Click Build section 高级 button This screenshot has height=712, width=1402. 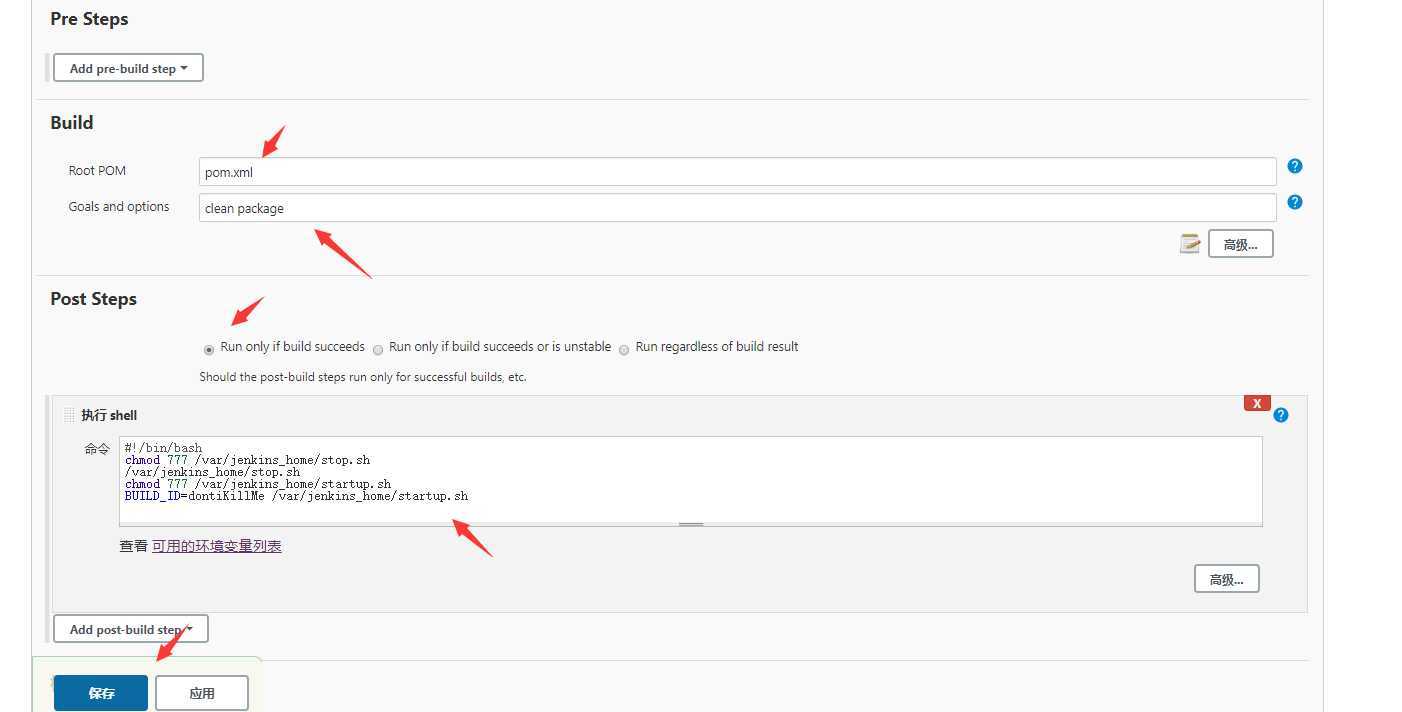click(x=1240, y=244)
